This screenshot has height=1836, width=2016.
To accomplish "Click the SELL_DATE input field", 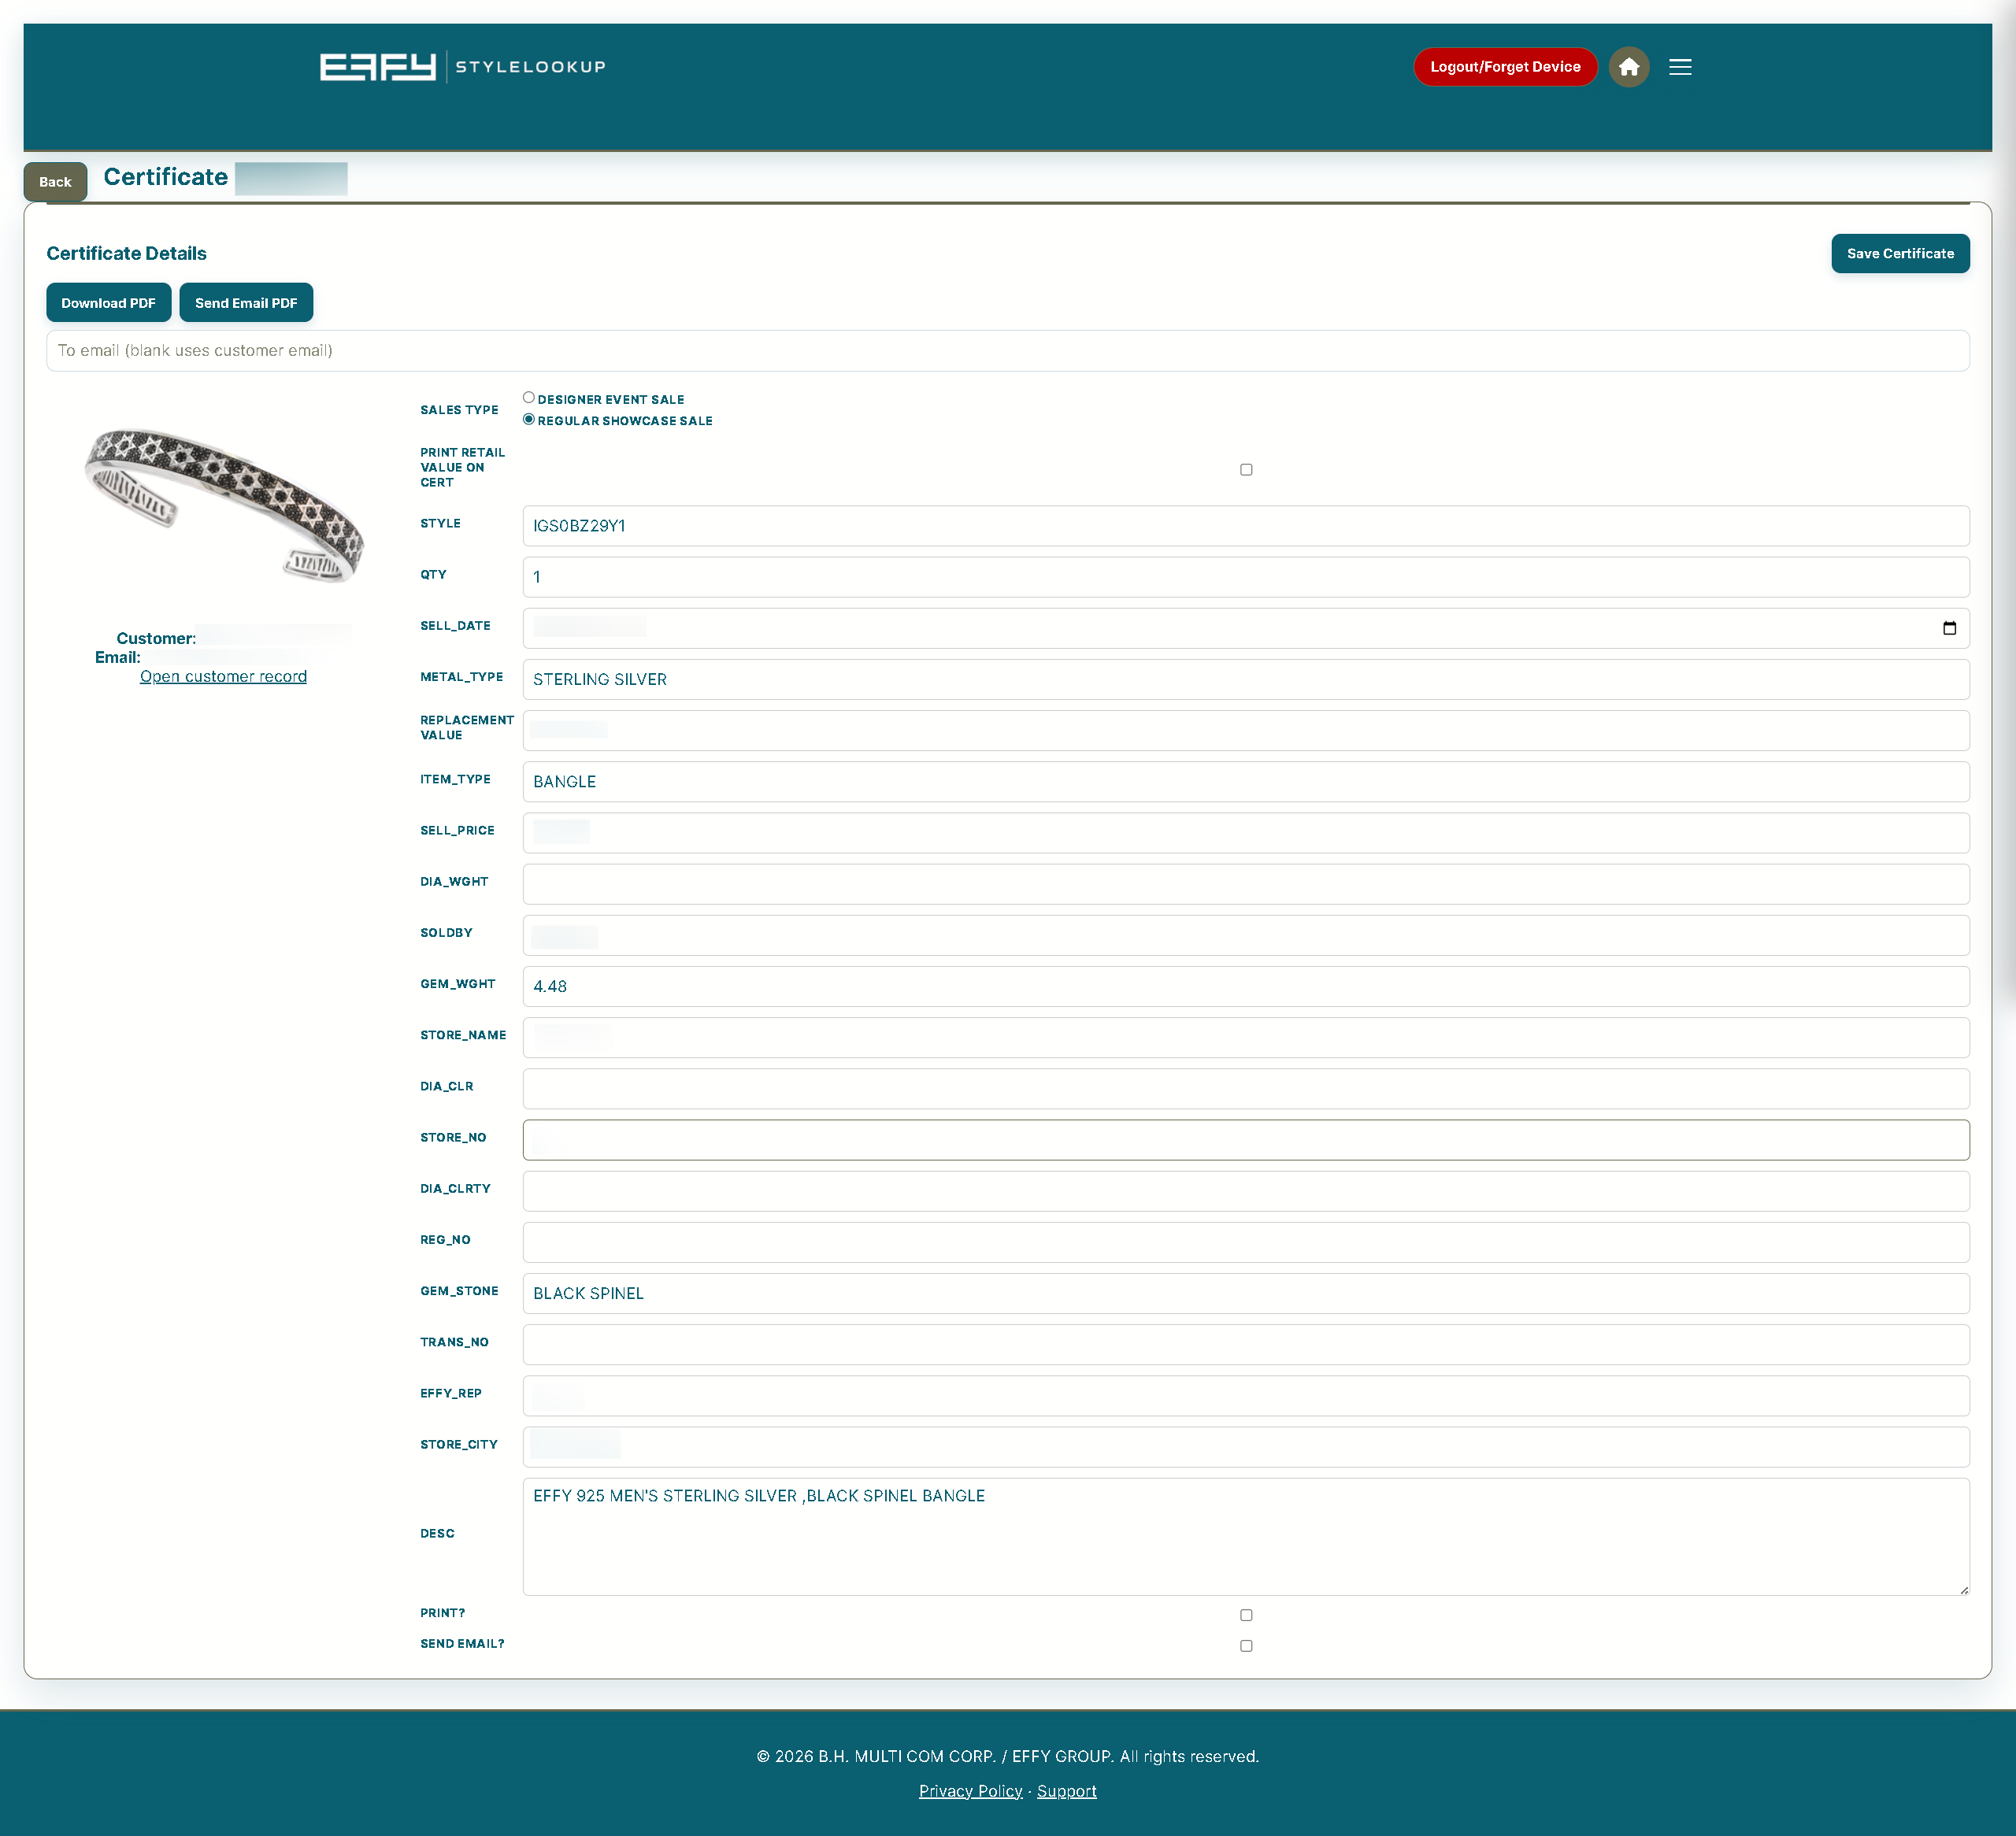I will click(1246, 628).
